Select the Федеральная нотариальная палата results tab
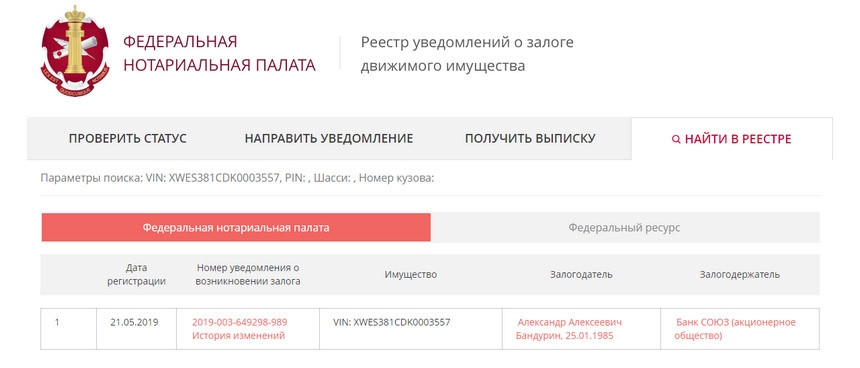Viewport: 860px width, 368px height. tap(236, 228)
